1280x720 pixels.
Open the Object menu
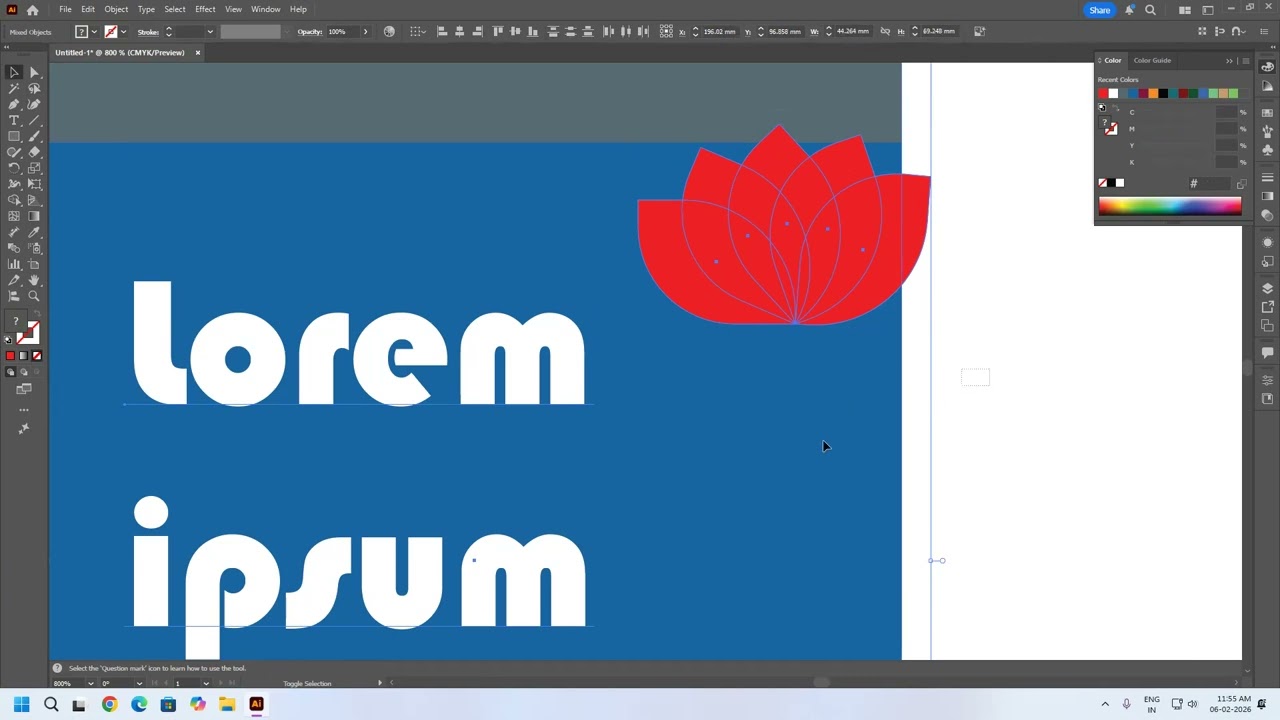pos(116,9)
